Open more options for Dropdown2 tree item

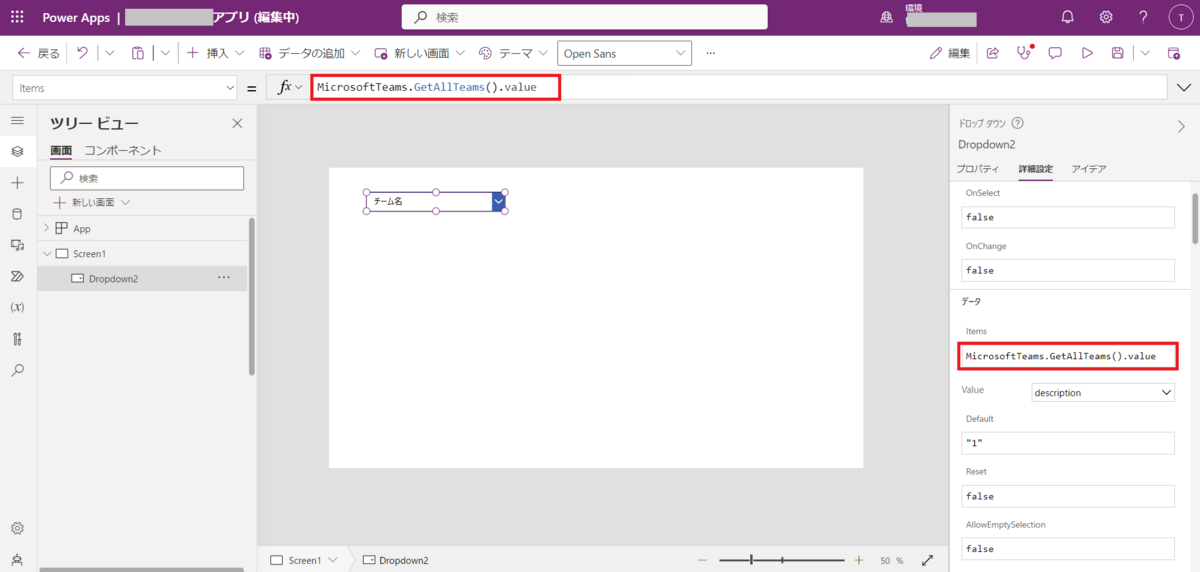pyautogui.click(x=224, y=278)
